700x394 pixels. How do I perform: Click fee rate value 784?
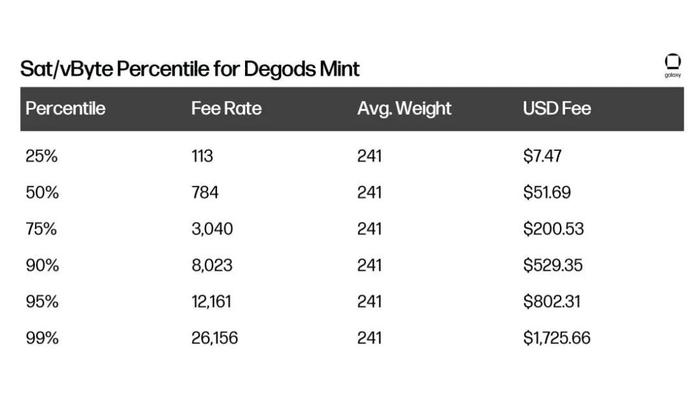pos(205,193)
